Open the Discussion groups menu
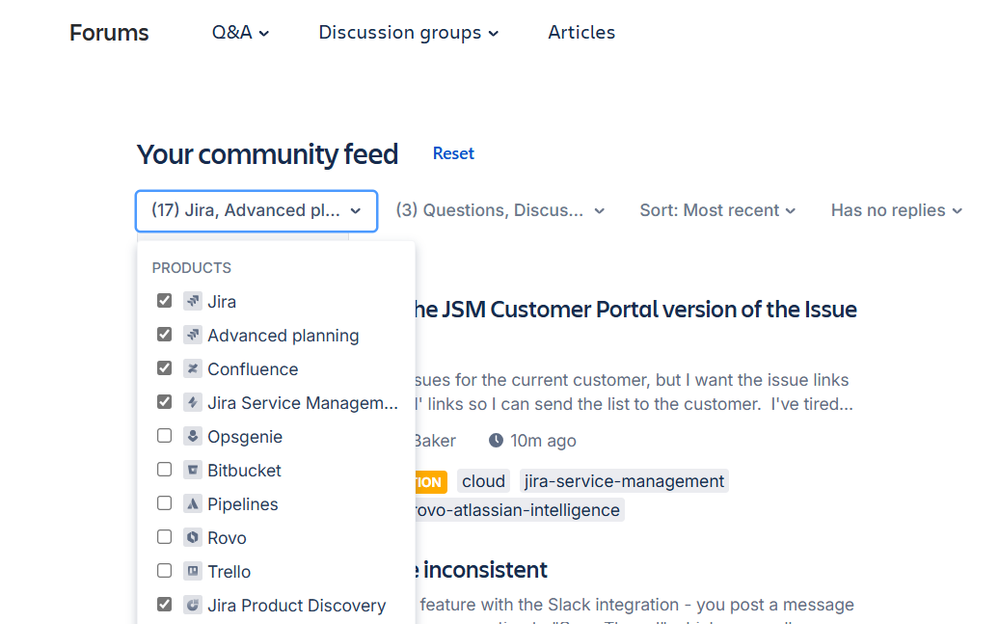Screen dimensions: 999x624 (408, 33)
